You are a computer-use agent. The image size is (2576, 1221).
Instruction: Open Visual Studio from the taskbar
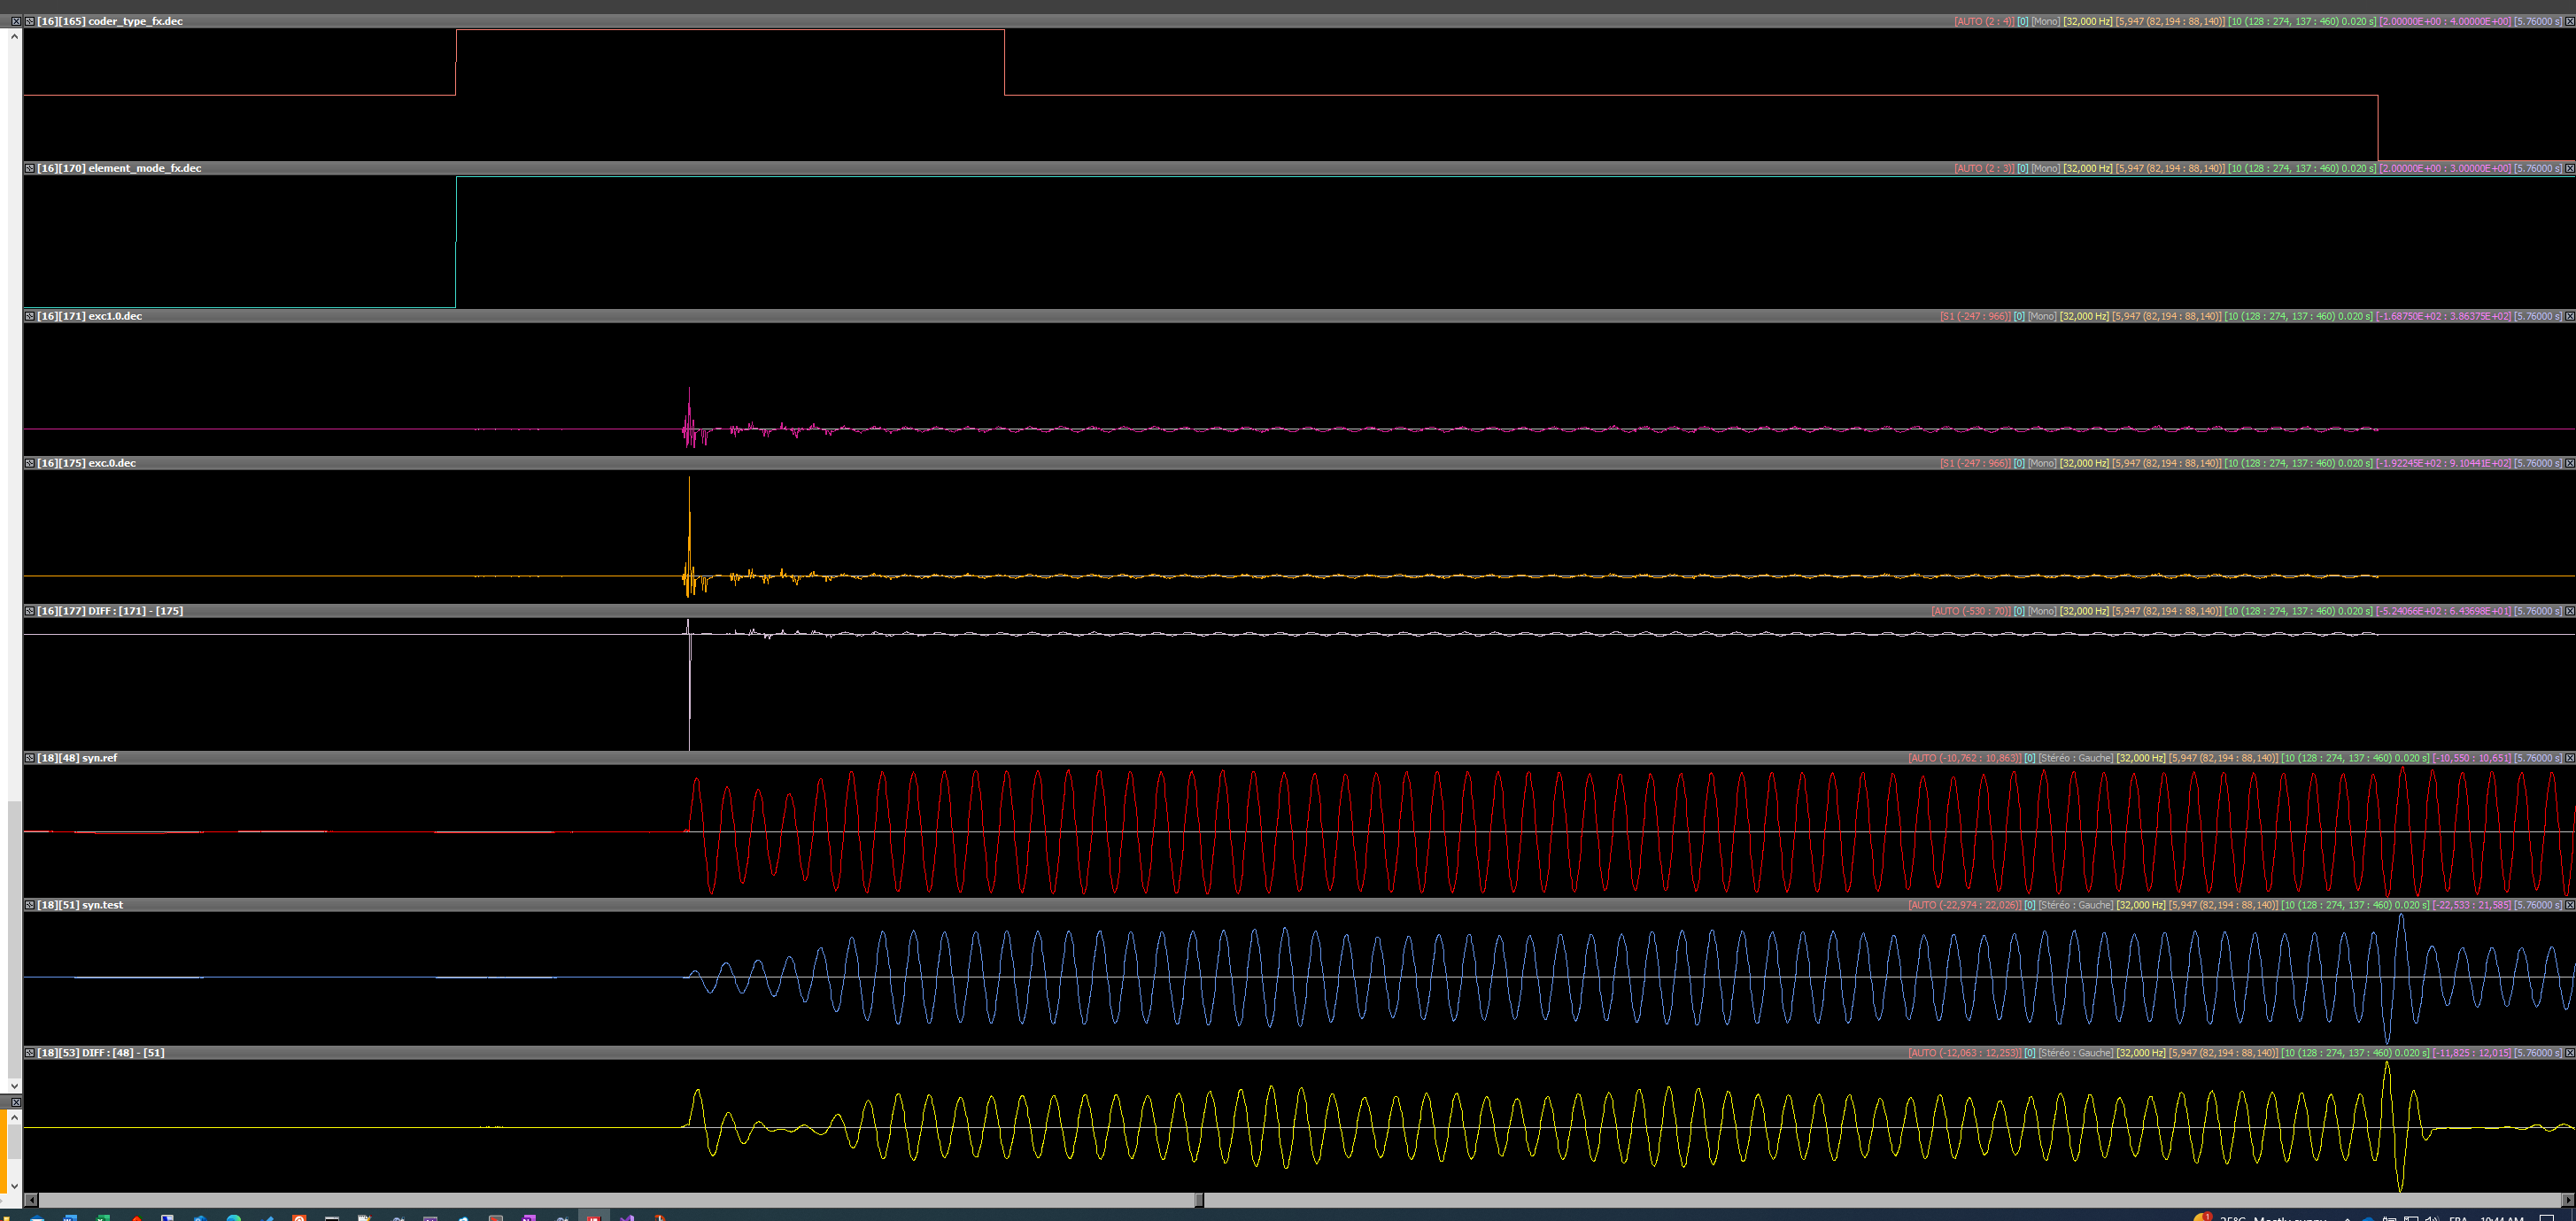point(627,1217)
